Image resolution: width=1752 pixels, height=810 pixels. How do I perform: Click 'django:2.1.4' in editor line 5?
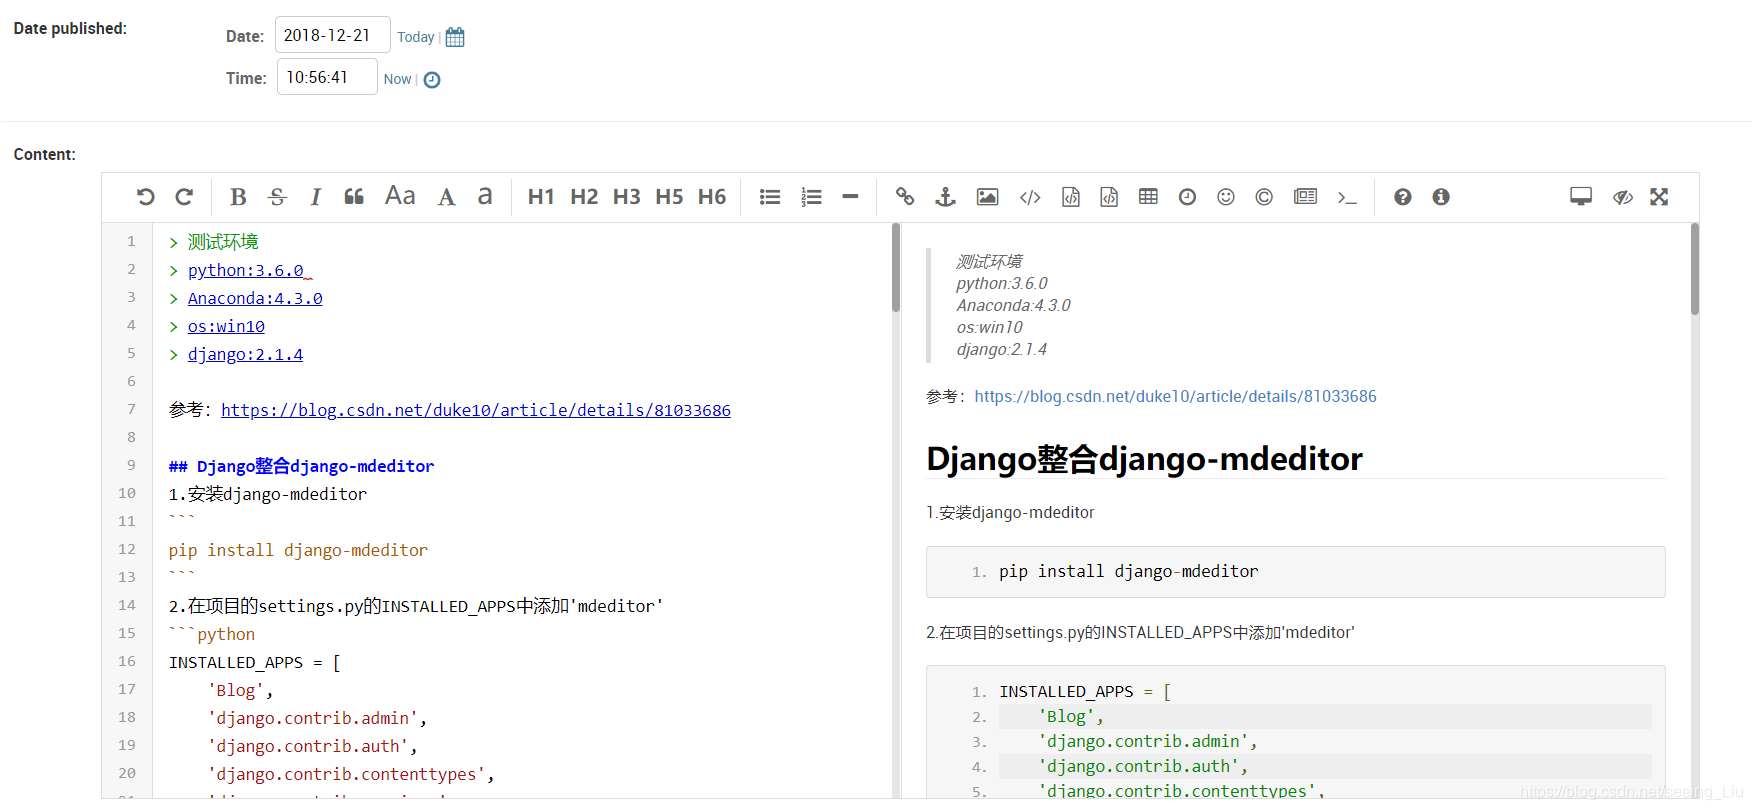[245, 354]
